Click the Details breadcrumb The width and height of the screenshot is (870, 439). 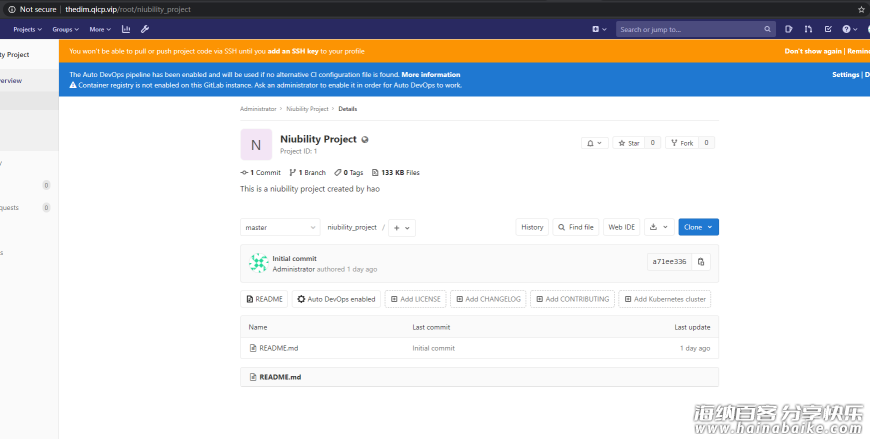348,109
